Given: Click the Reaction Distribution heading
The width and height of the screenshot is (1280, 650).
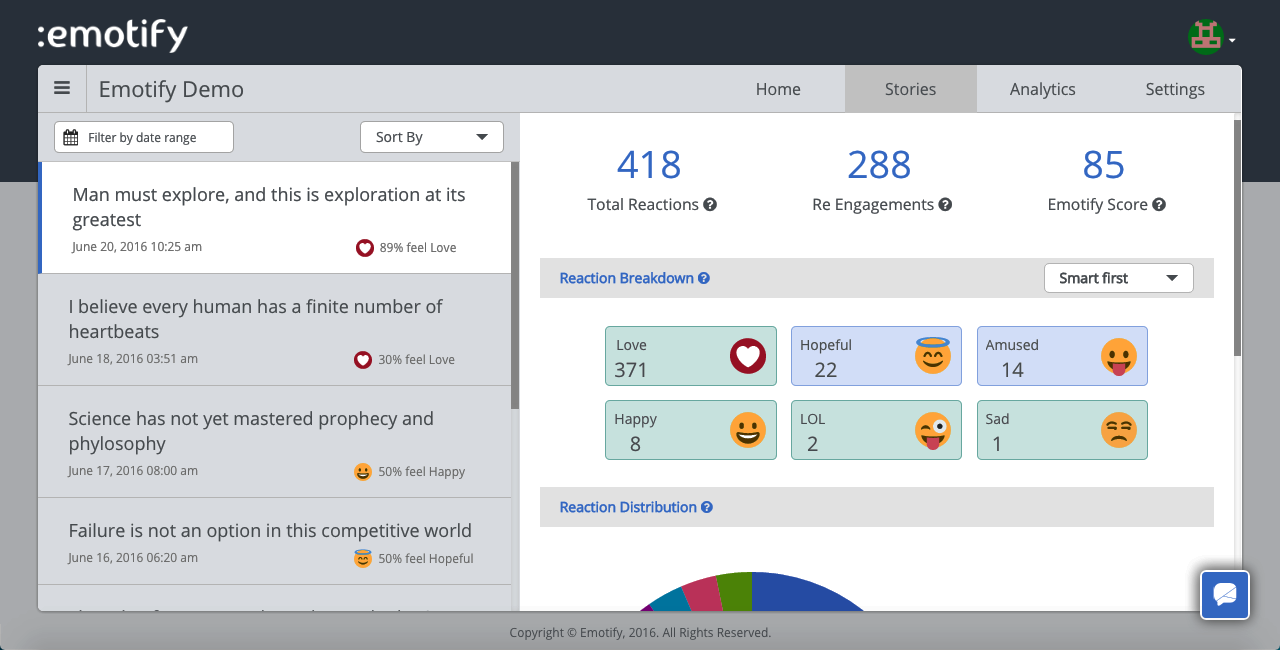Looking at the screenshot, I should tap(628, 507).
